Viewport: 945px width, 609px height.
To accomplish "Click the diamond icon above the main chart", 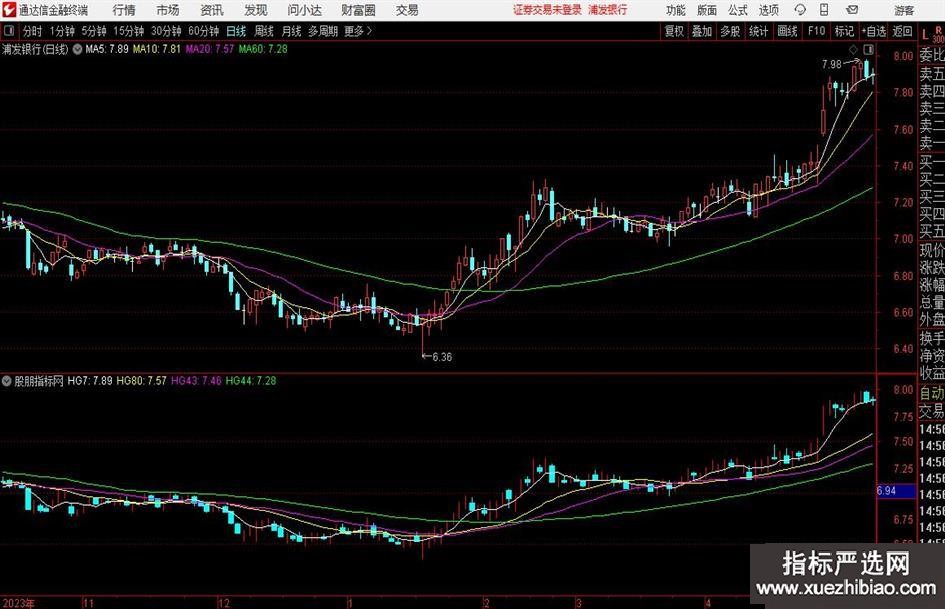I will [x=853, y=49].
